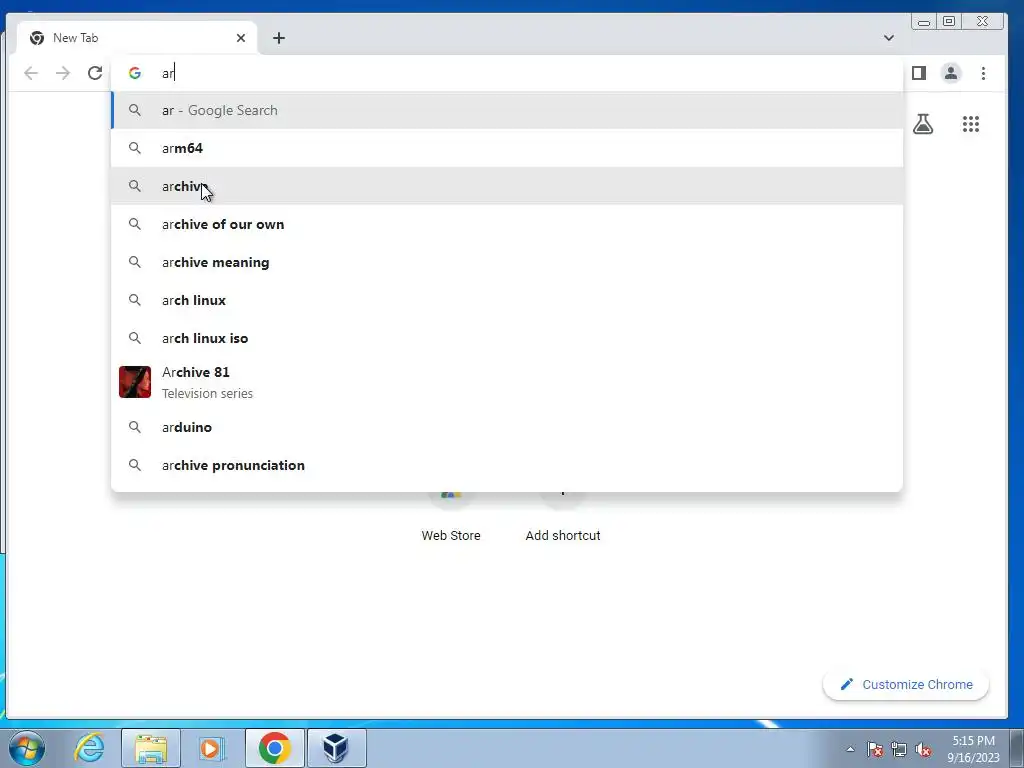Choose 'archive pronunciation' suggestion
The height and width of the screenshot is (768, 1024).
point(507,465)
